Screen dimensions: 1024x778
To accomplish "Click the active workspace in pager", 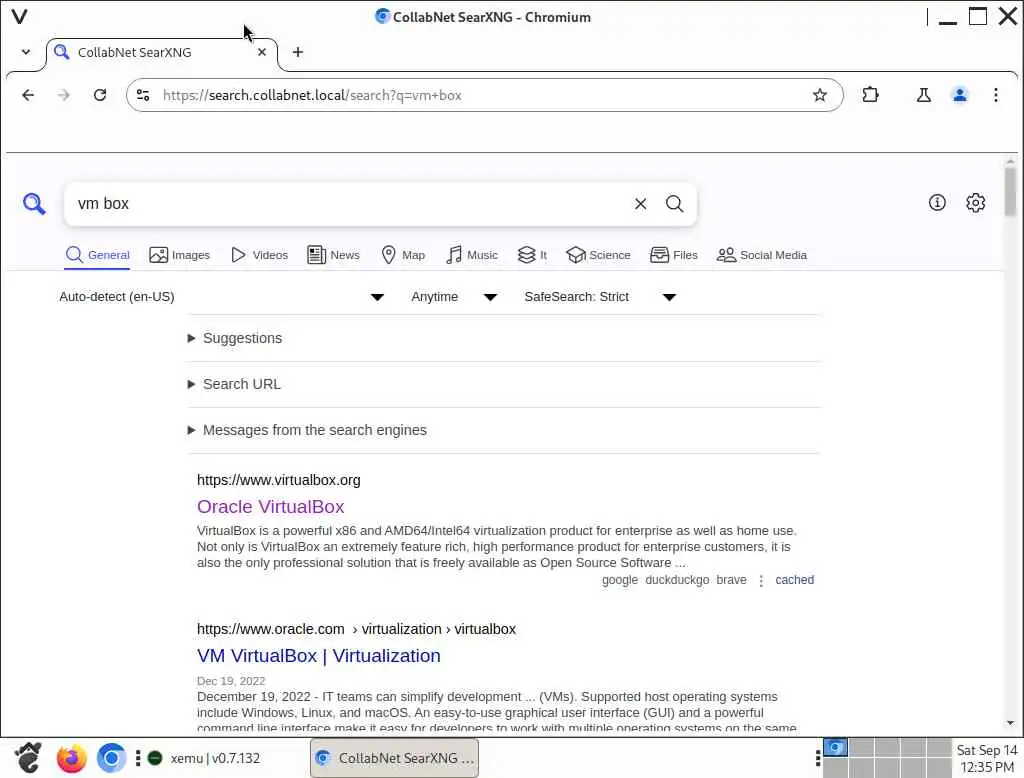I will coord(835,747).
